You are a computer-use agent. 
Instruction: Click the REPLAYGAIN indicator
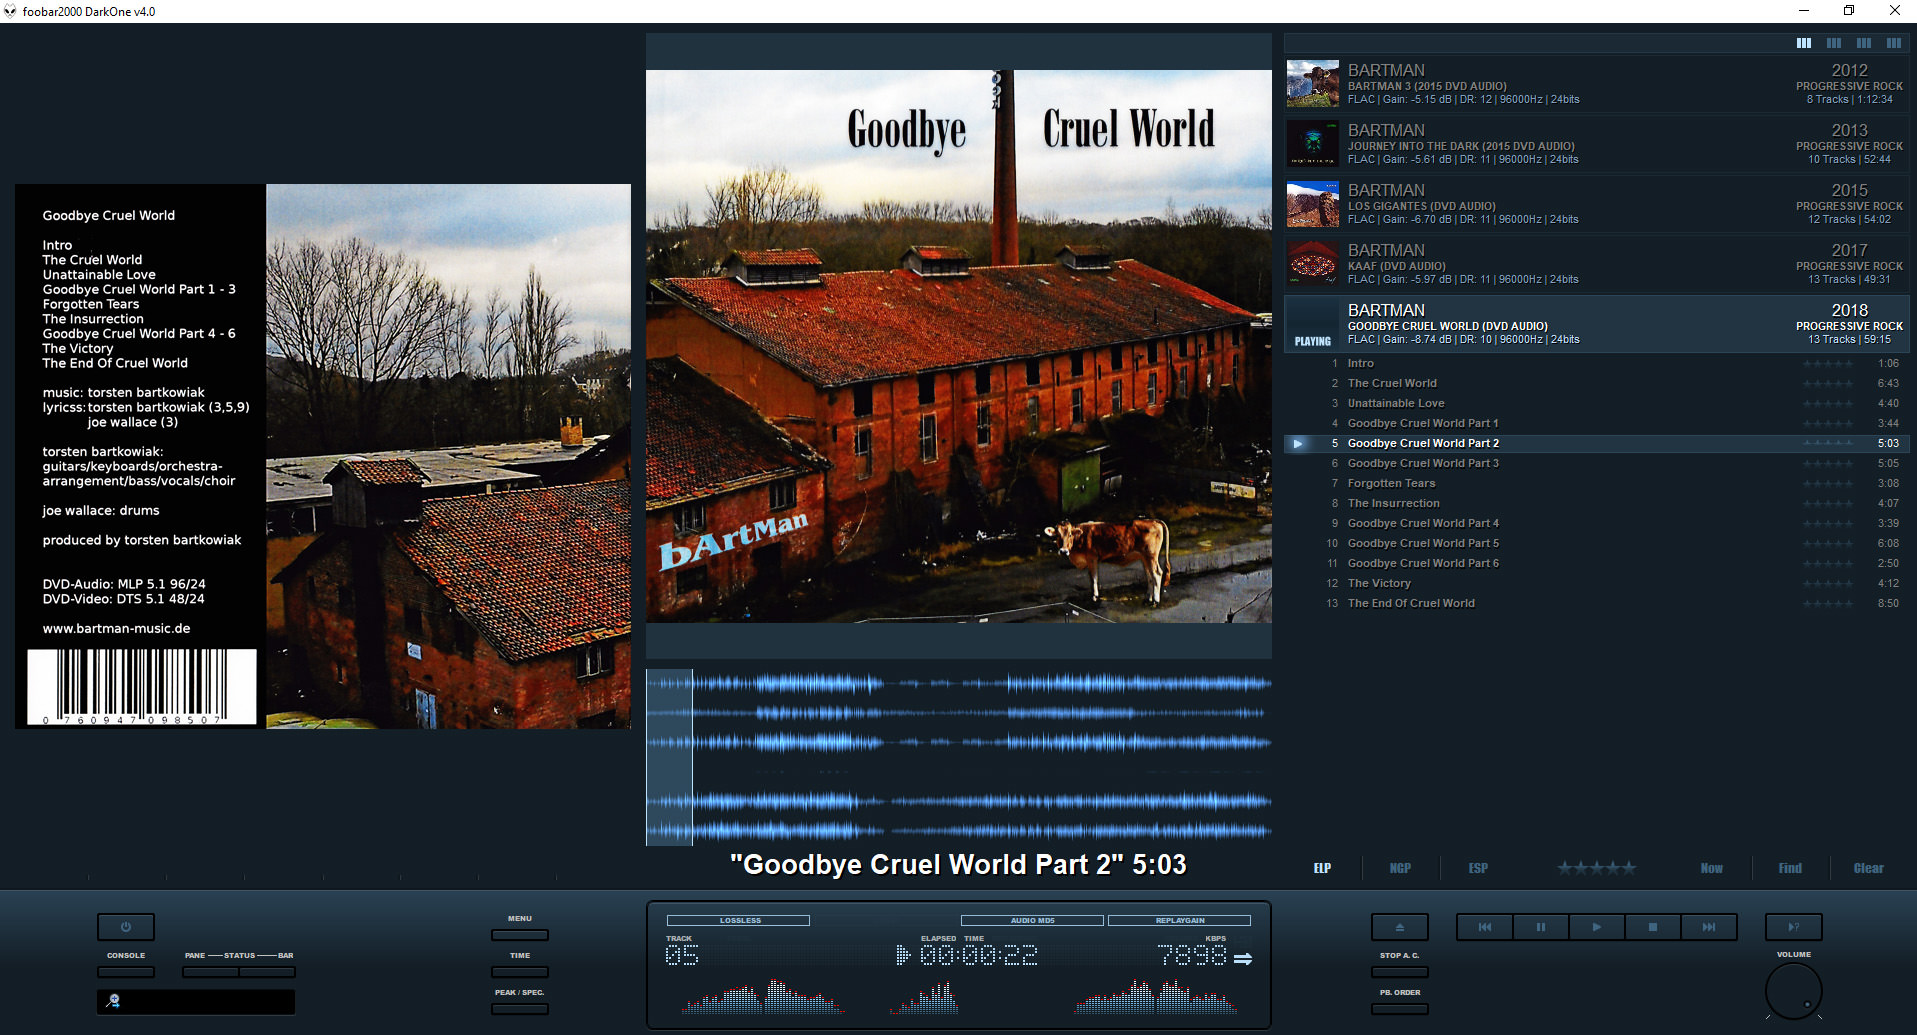click(x=1179, y=920)
